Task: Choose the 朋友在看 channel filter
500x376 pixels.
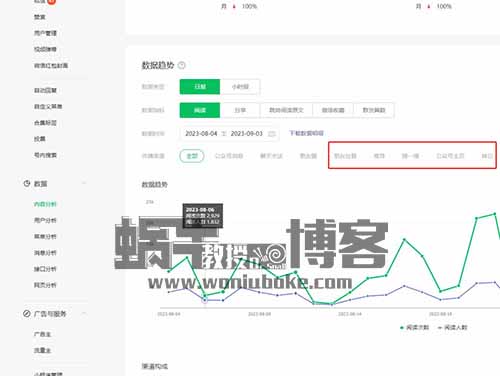Action: 345,156
